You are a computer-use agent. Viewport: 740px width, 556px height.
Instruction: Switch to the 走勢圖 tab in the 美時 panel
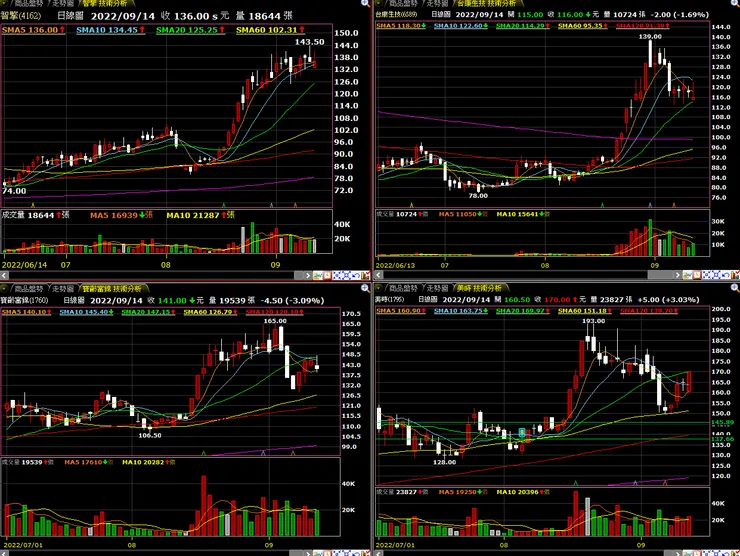coord(437,288)
